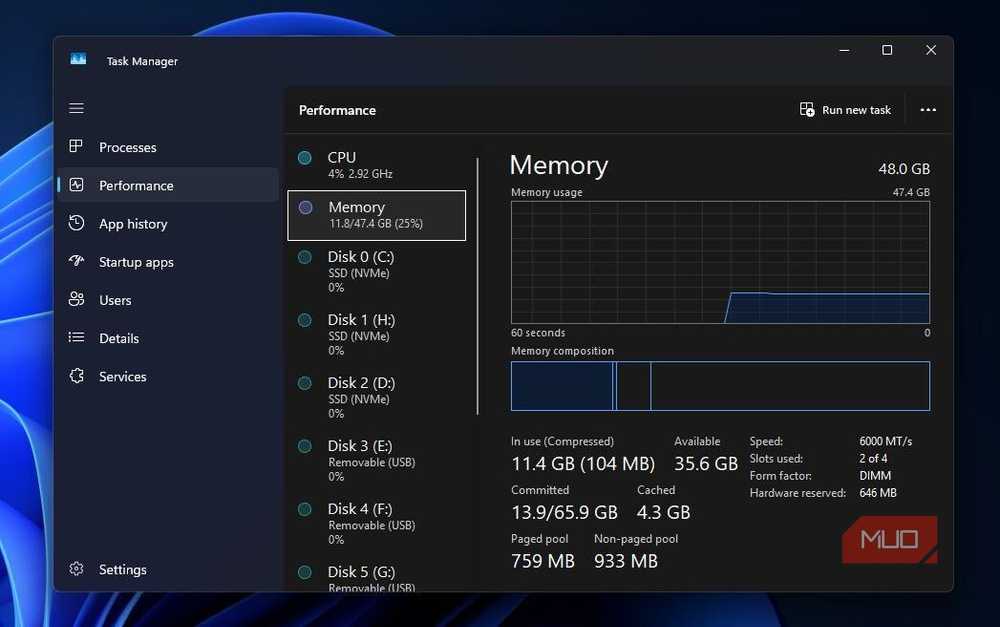
Task: Click the Run new task label
Action: [857, 110]
